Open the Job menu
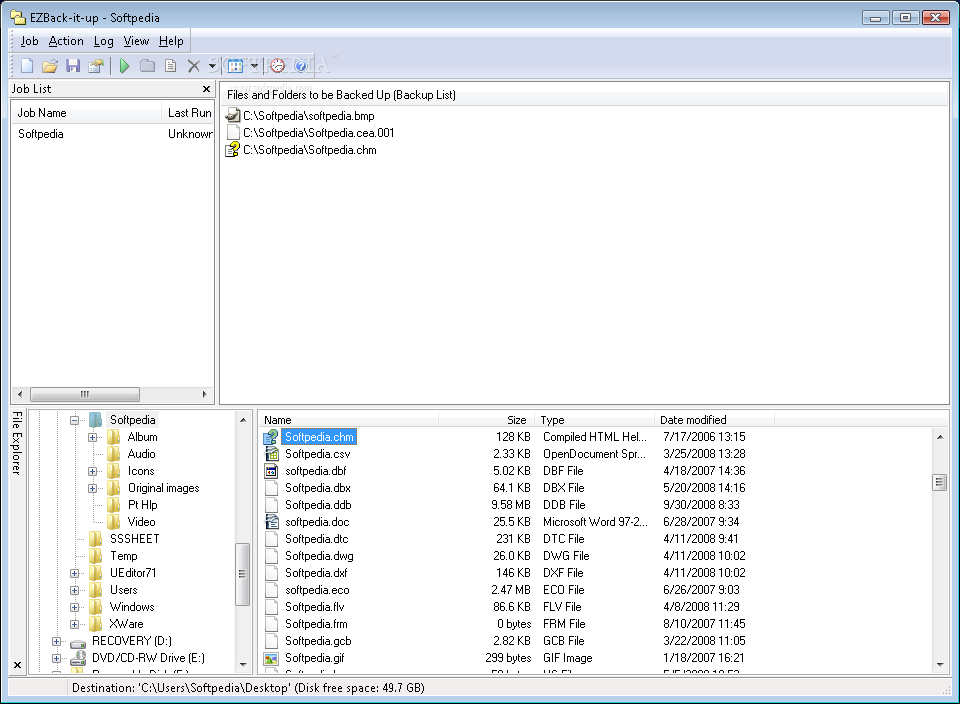 click(x=29, y=41)
